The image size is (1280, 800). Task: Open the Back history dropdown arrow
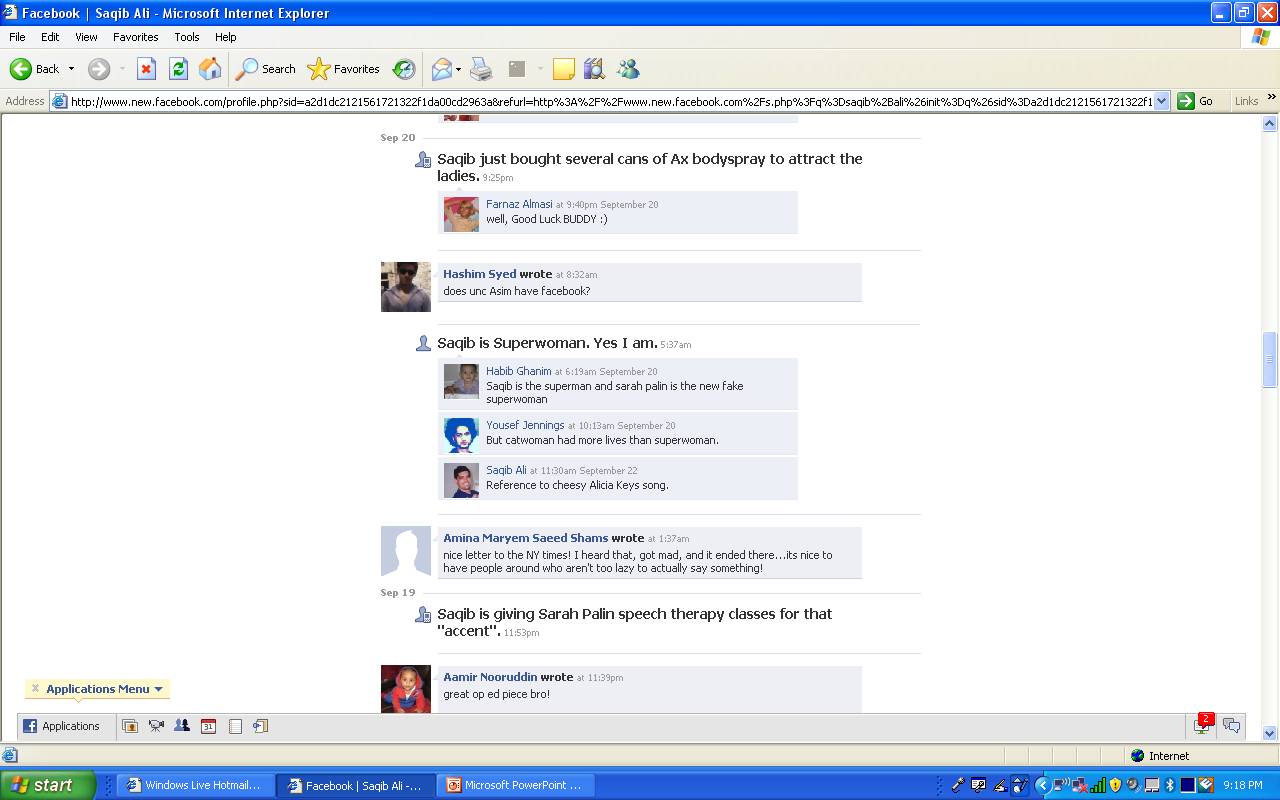point(71,69)
